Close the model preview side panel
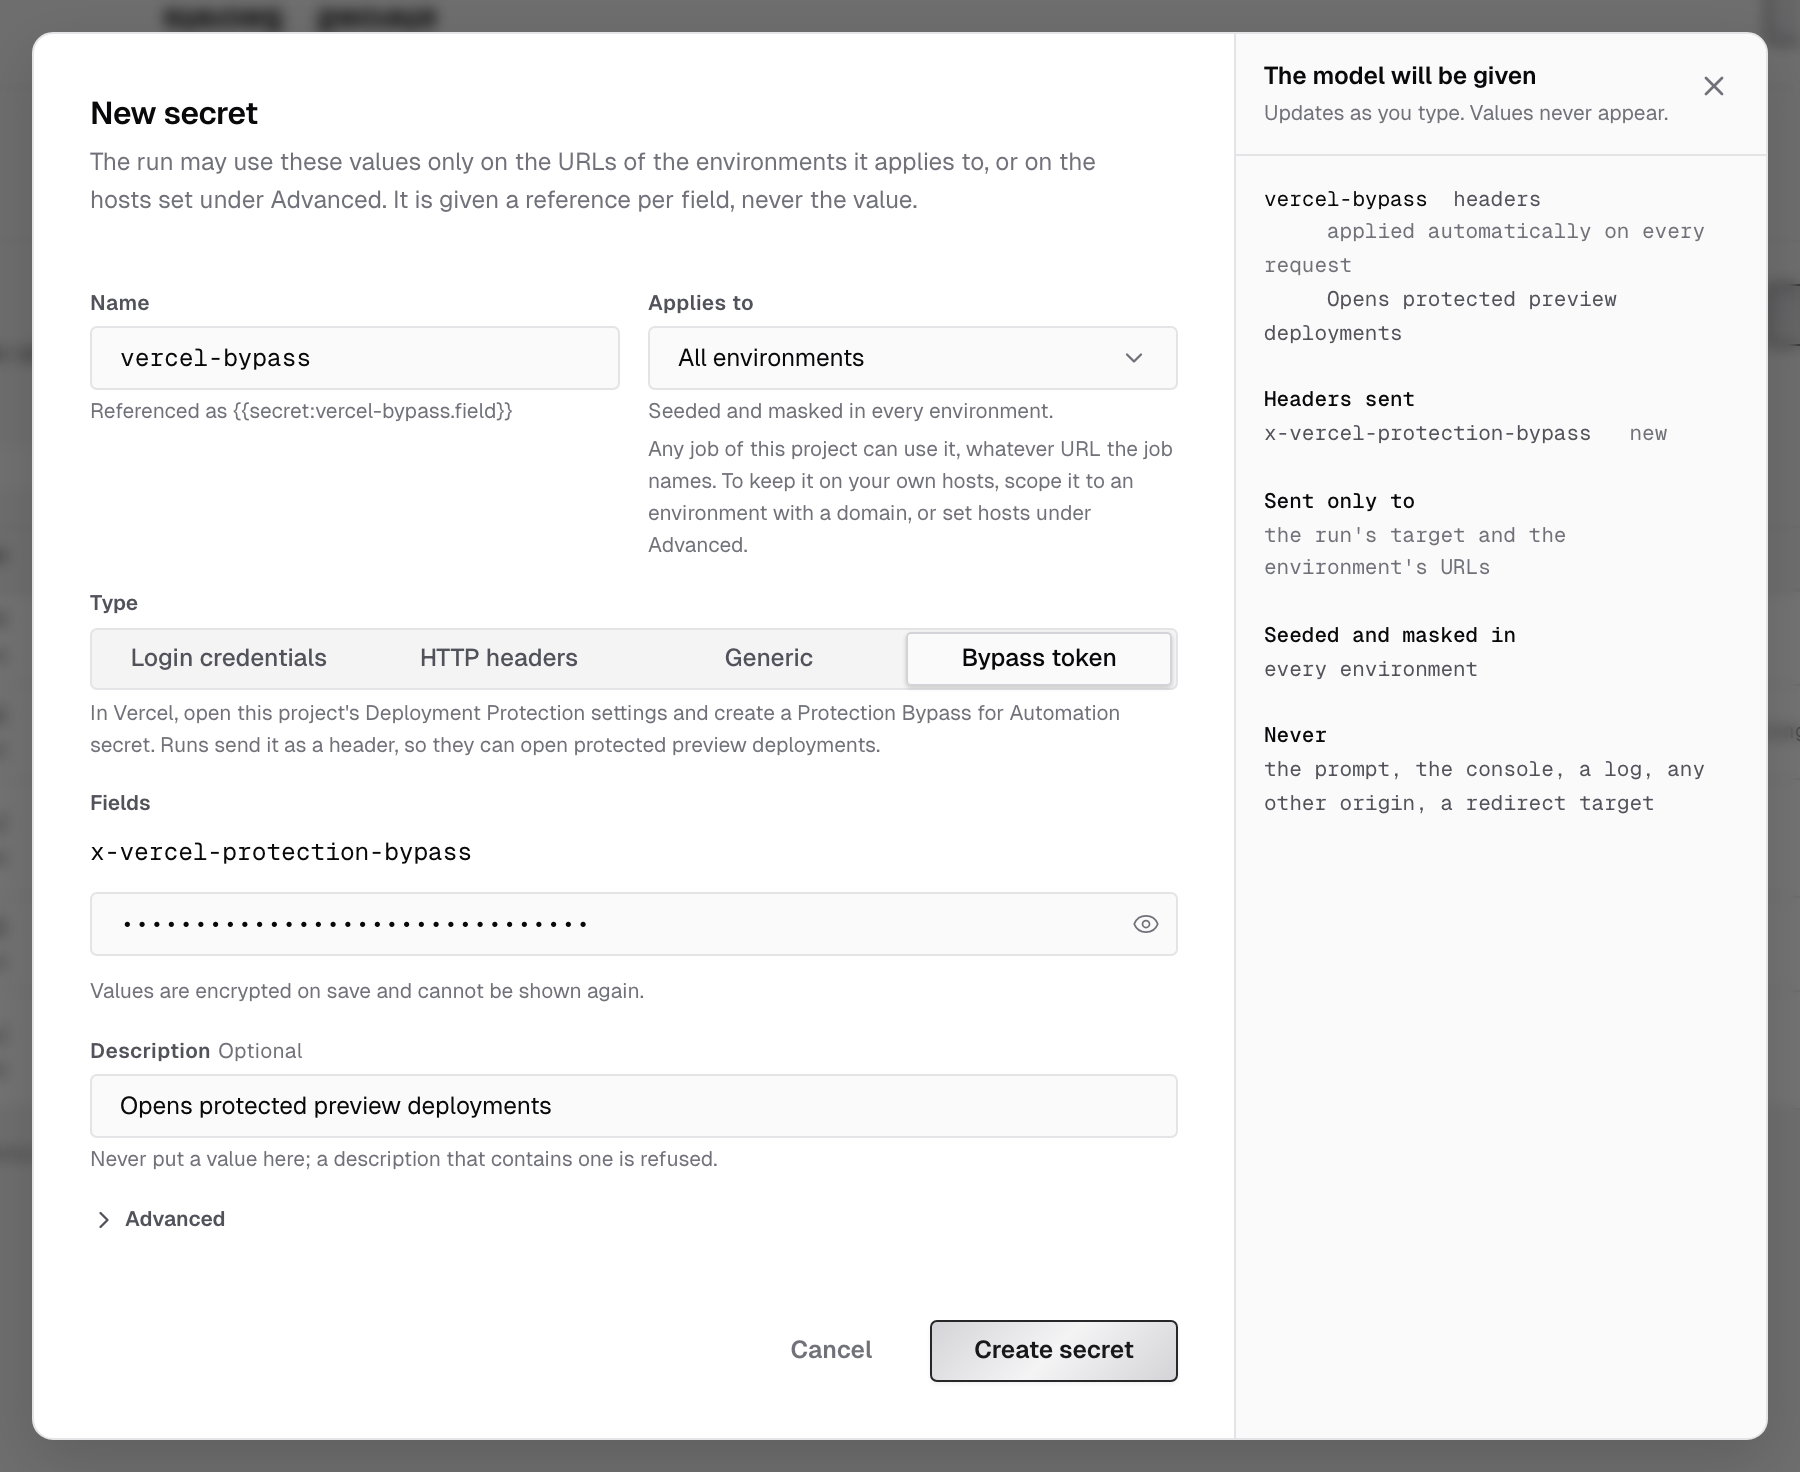This screenshot has height=1472, width=1800. click(x=1714, y=86)
